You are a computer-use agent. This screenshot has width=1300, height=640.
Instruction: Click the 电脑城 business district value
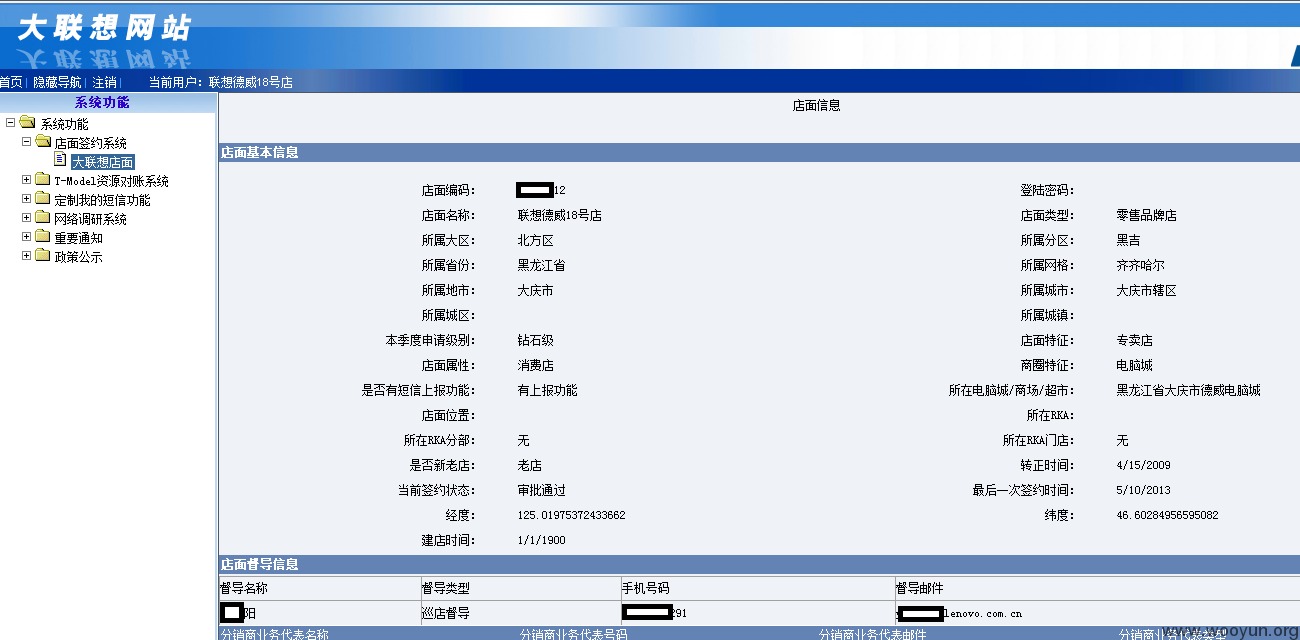click(x=1134, y=365)
